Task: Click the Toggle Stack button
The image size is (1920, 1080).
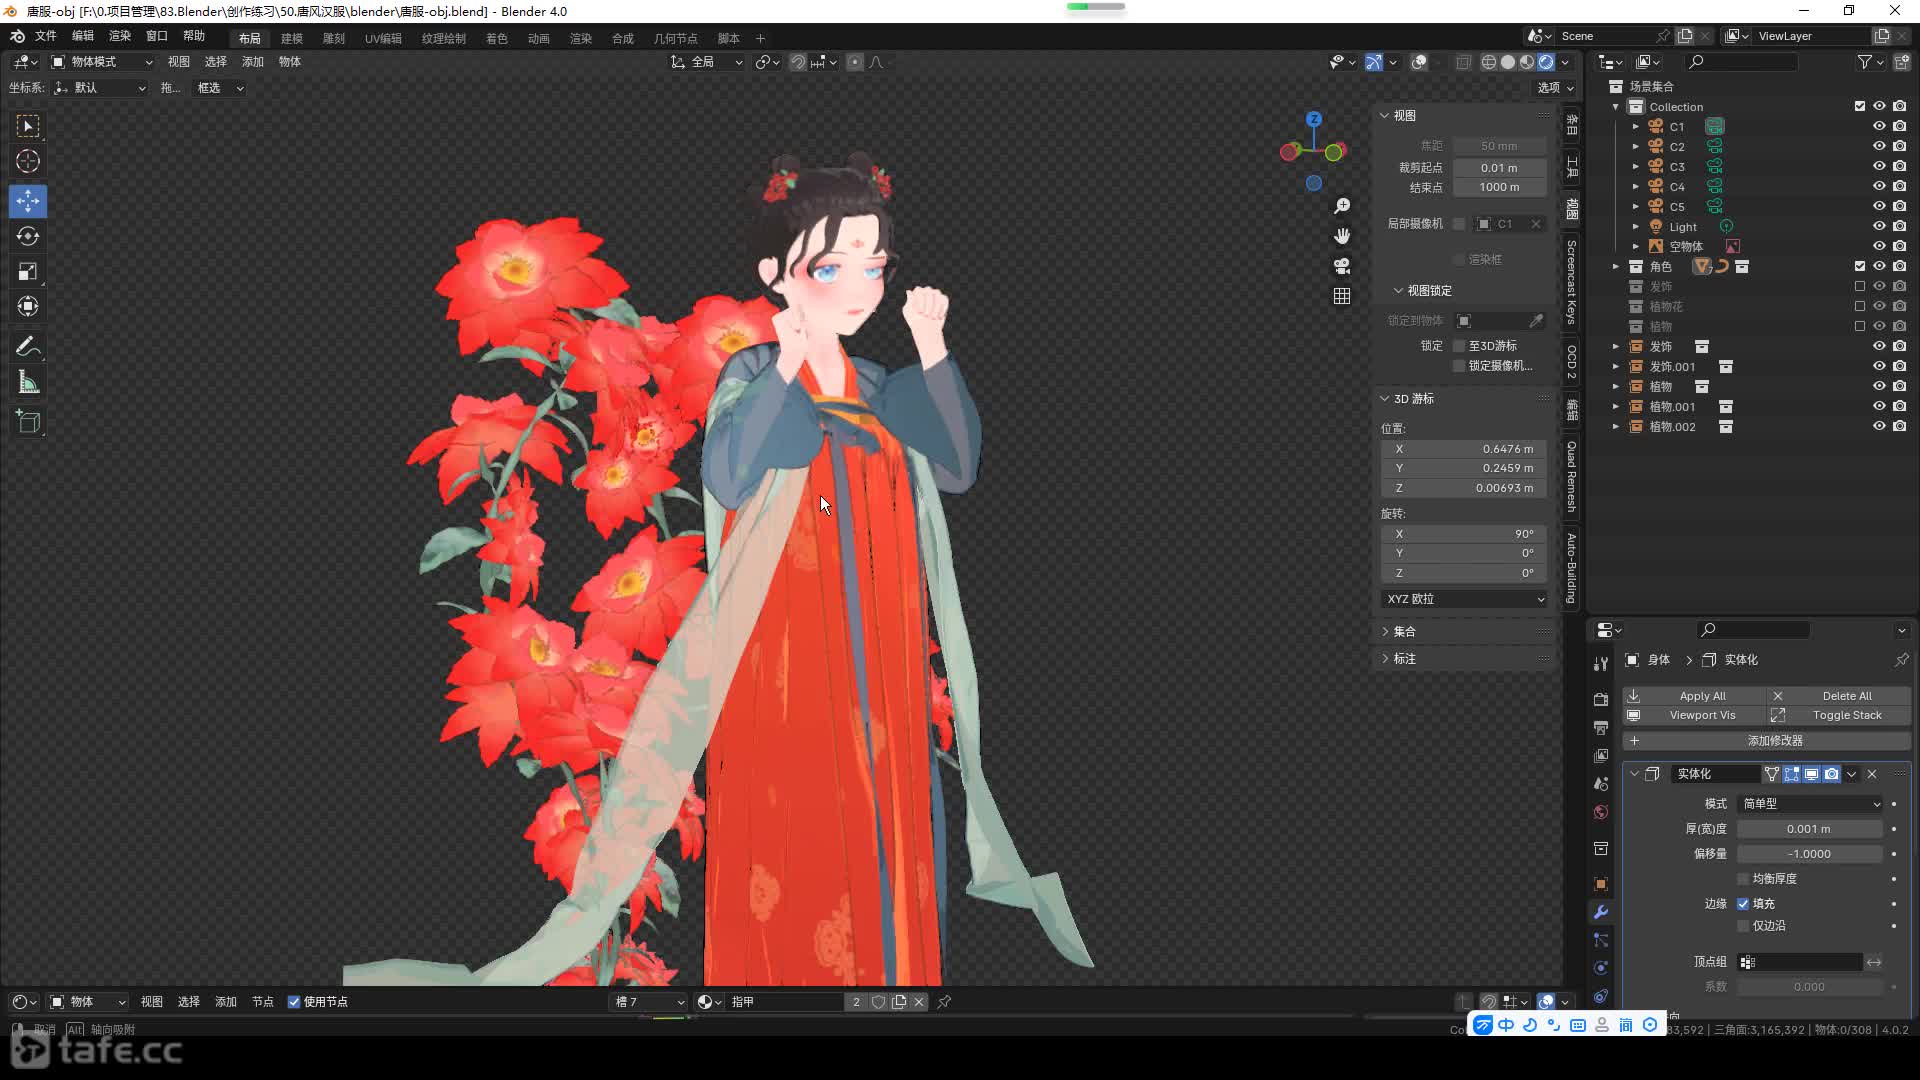Action: tap(1838, 716)
